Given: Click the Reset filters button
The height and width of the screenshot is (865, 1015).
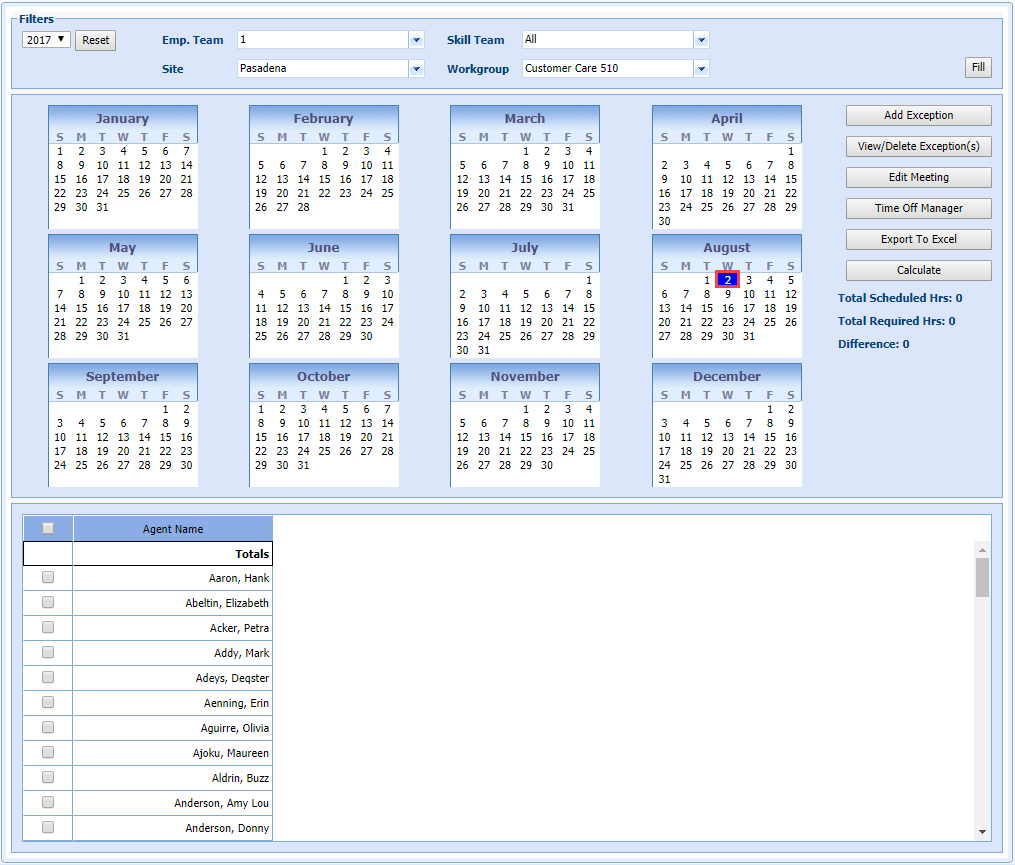Looking at the screenshot, I should [x=96, y=40].
